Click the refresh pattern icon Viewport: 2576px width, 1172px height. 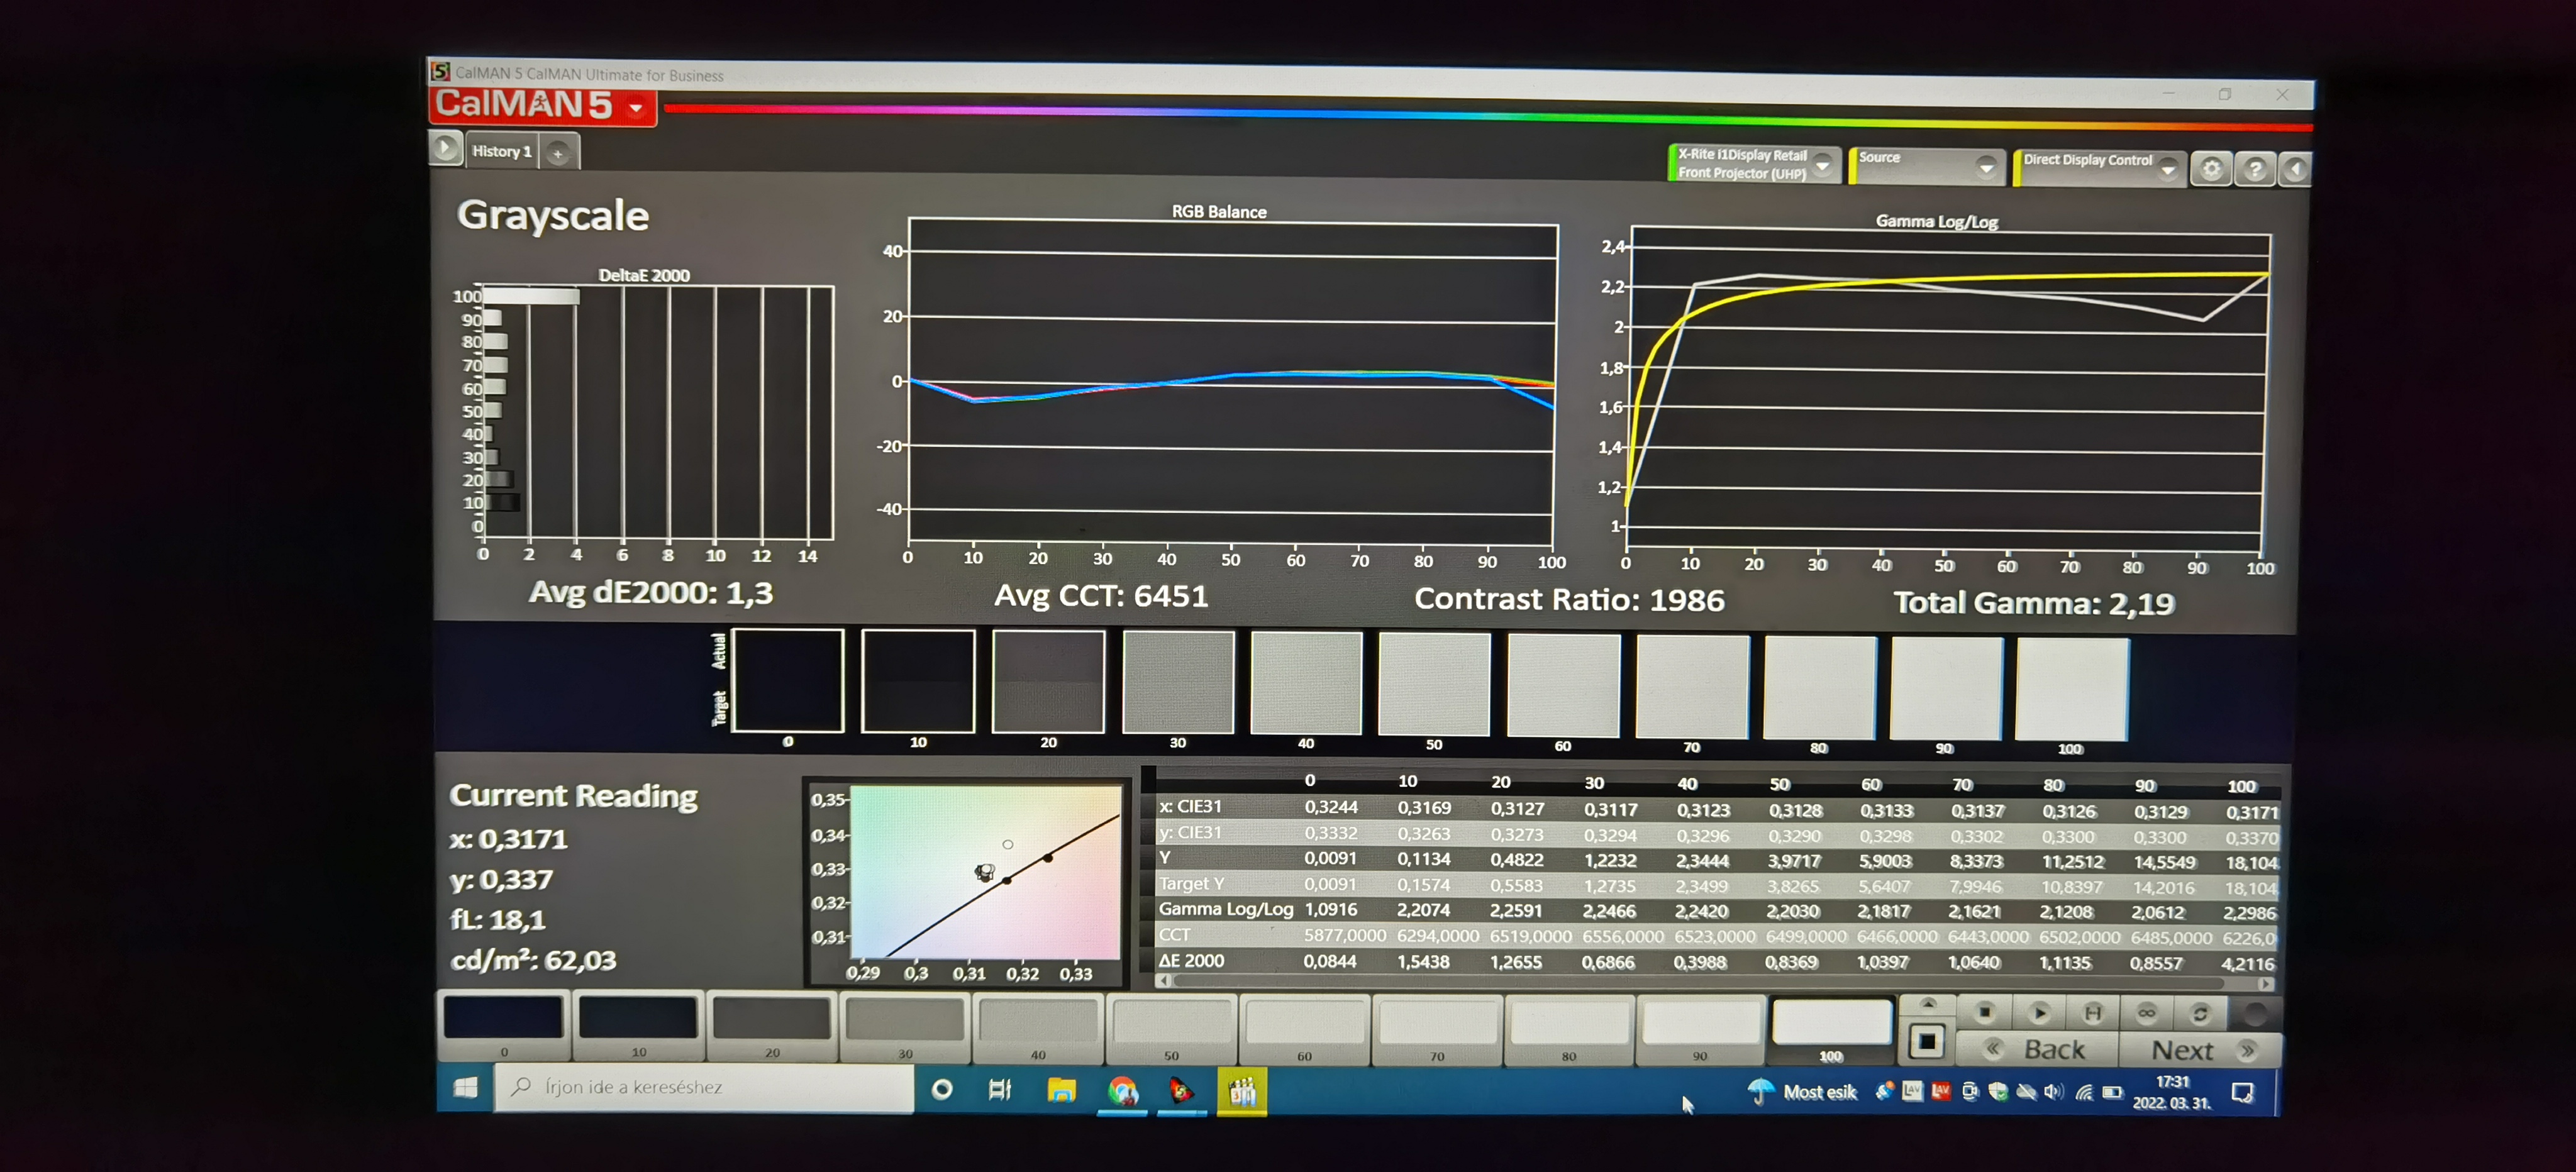[x=2200, y=1014]
